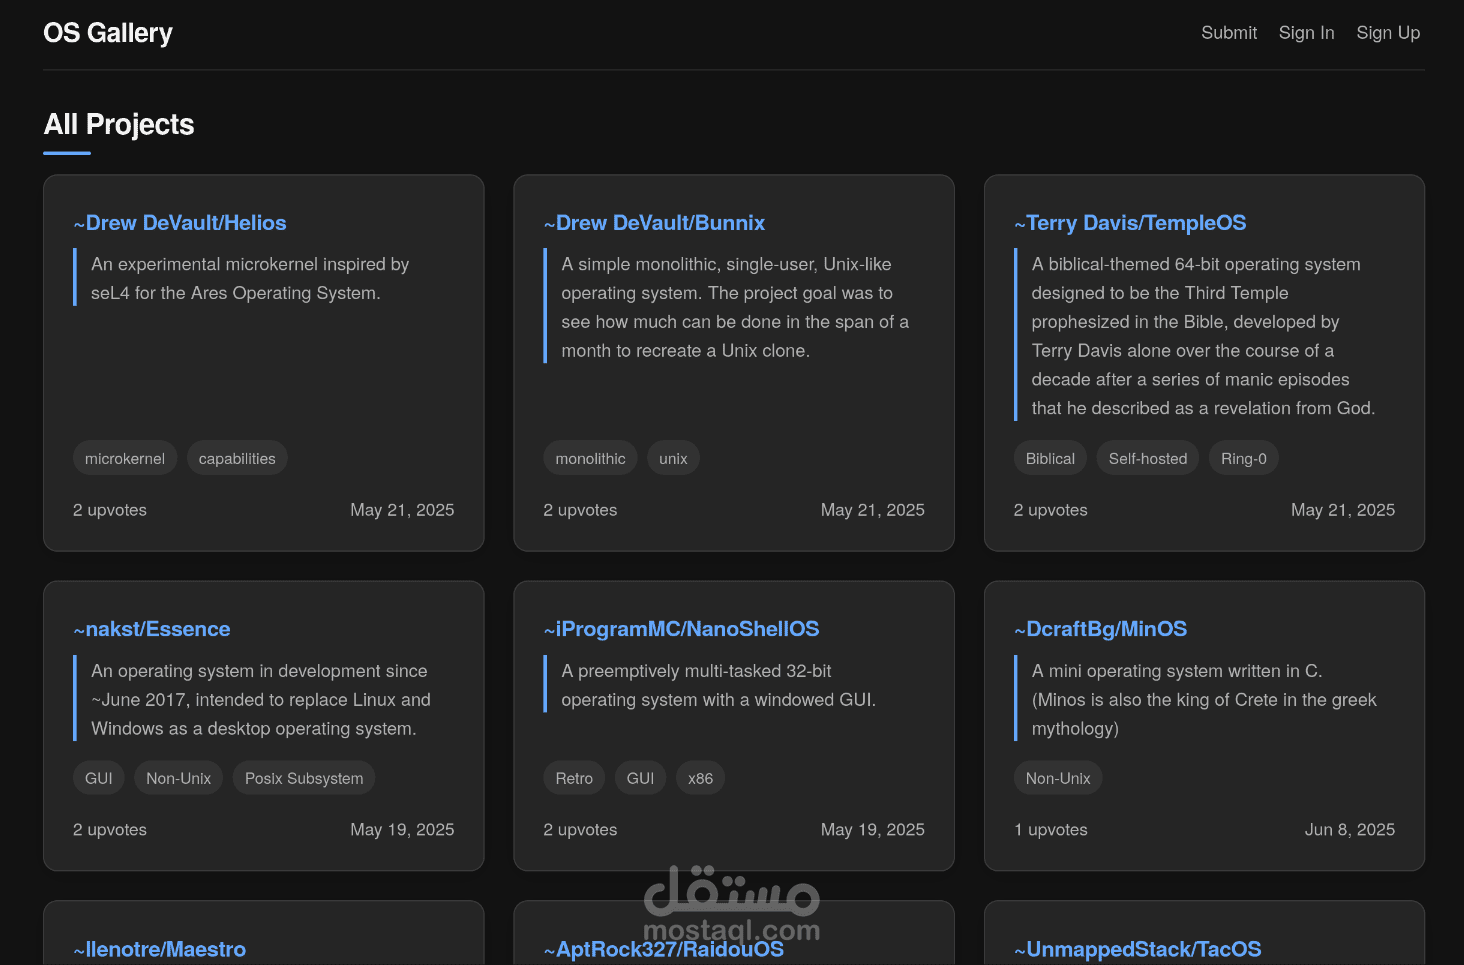Open the Drew DeVault/Helios project
The height and width of the screenshot is (965, 1464).
click(180, 223)
